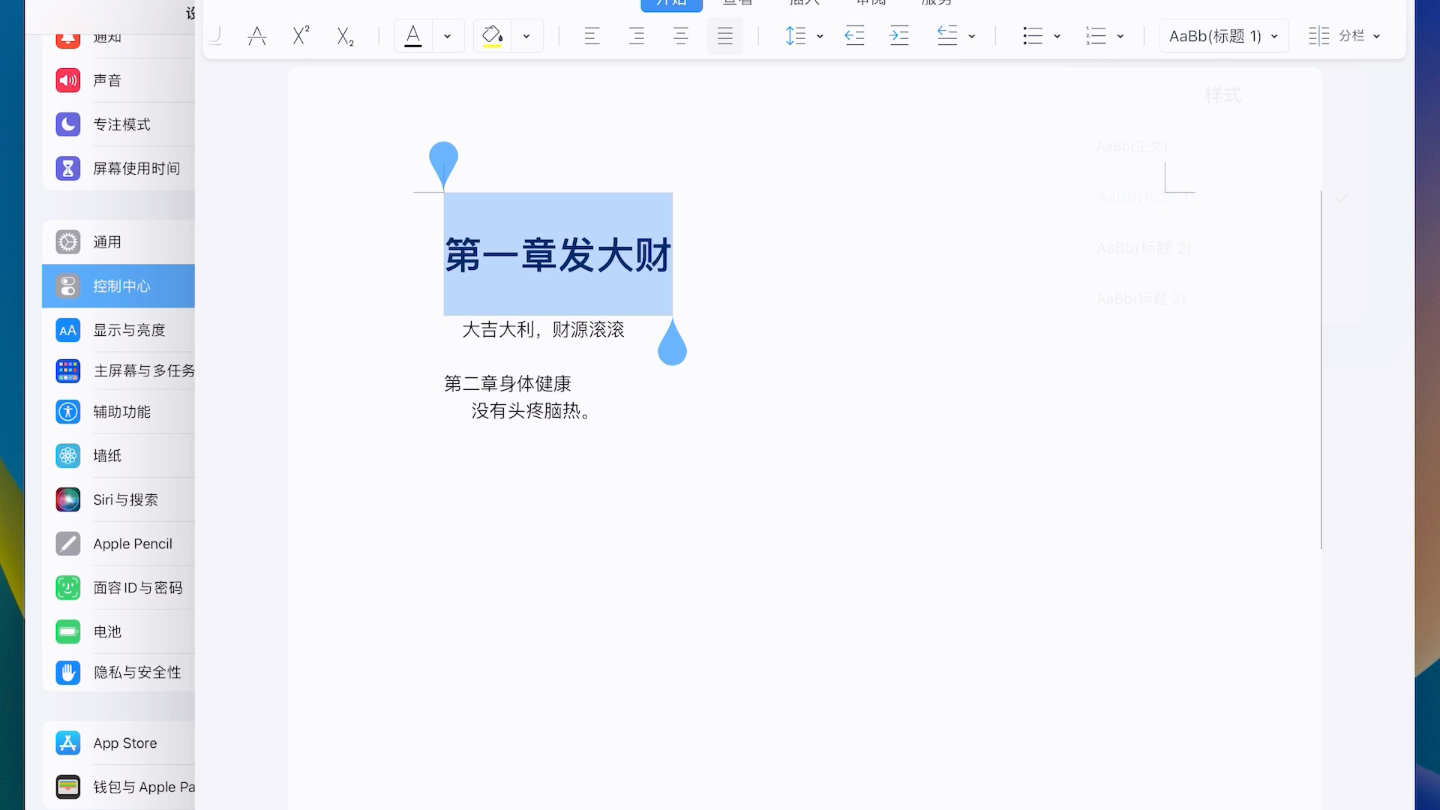Click the Siri与搜索 icon
The height and width of the screenshot is (810, 1440).
pos(68,499)
